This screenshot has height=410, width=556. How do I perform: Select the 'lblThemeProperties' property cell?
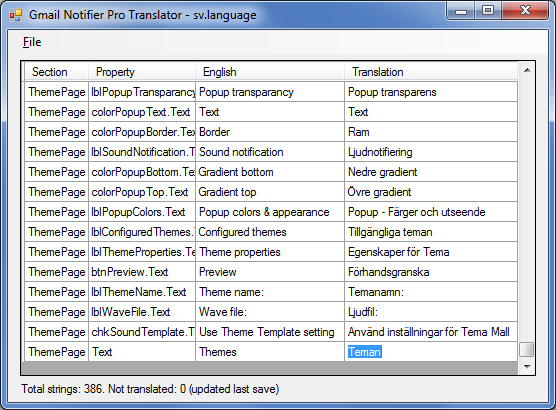point(142,252)
